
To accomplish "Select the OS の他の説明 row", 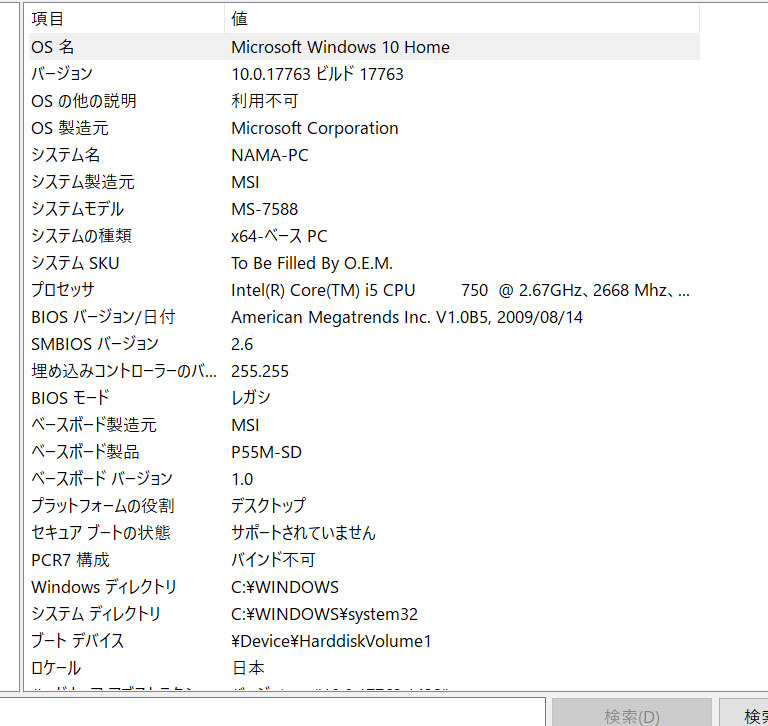I will tap(364, 101).
